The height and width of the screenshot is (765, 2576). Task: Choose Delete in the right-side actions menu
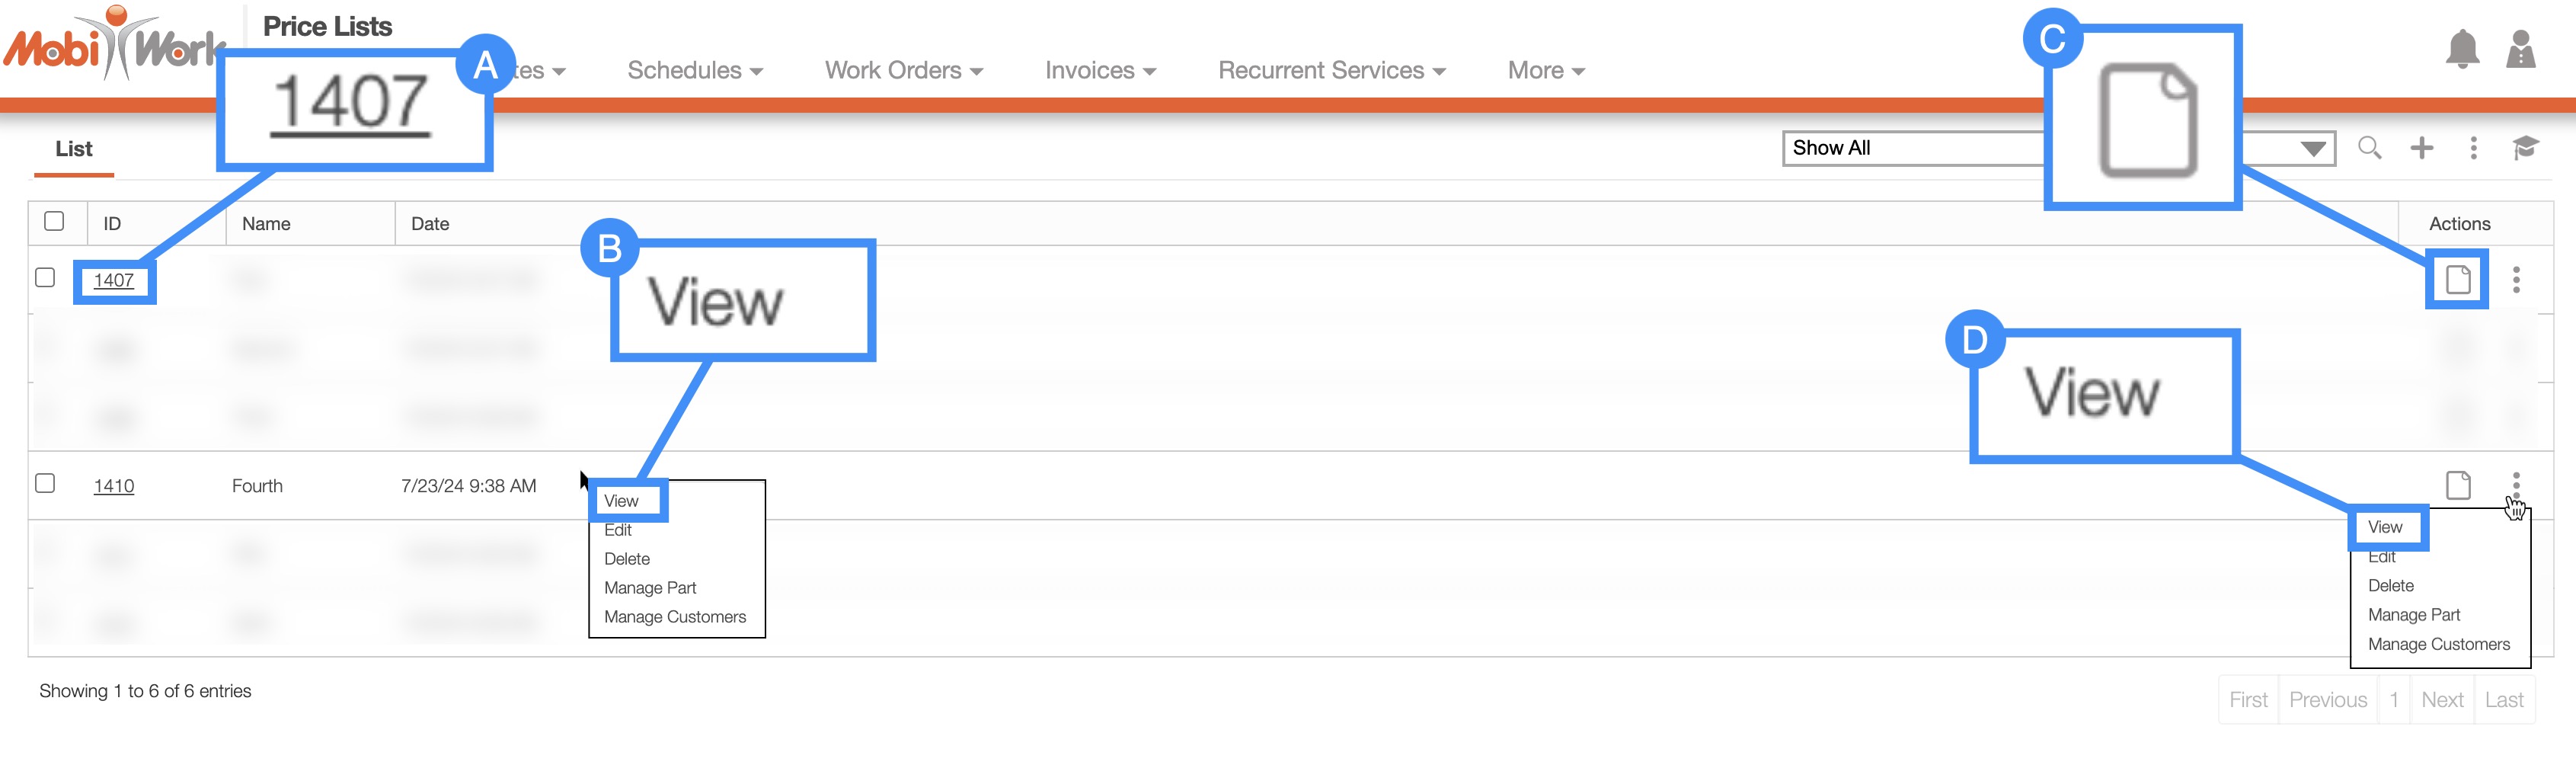click(2390, 586)
